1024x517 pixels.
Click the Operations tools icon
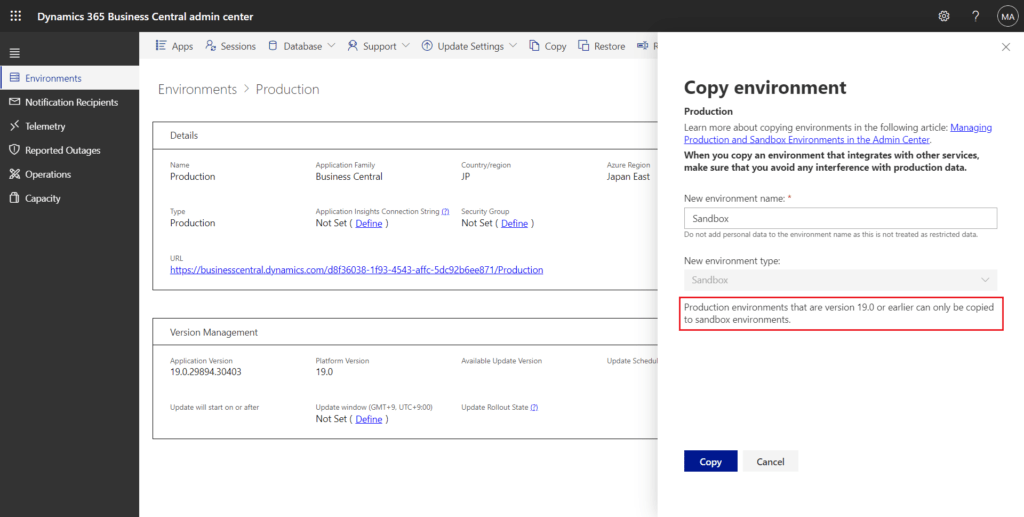tap(14, 174)
